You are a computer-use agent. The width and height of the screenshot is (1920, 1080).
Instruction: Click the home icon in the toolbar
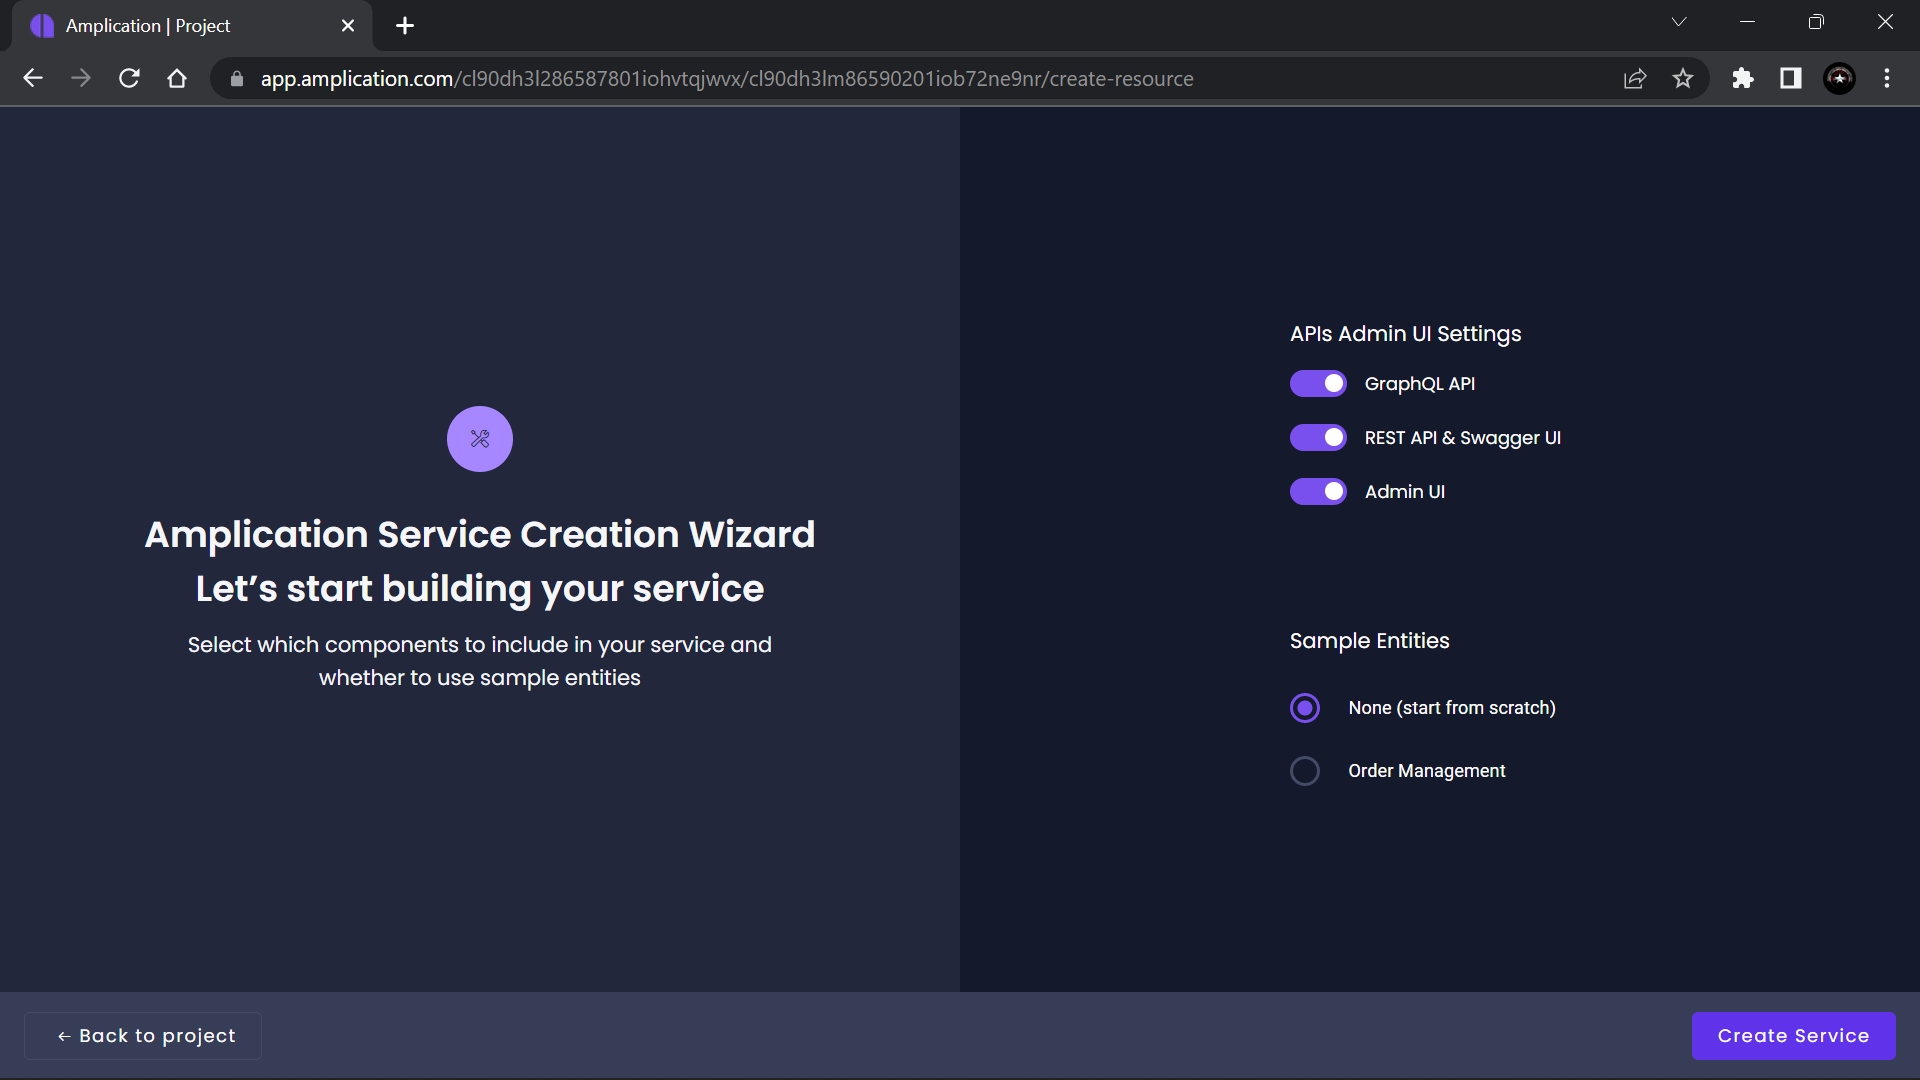(177, 78)
